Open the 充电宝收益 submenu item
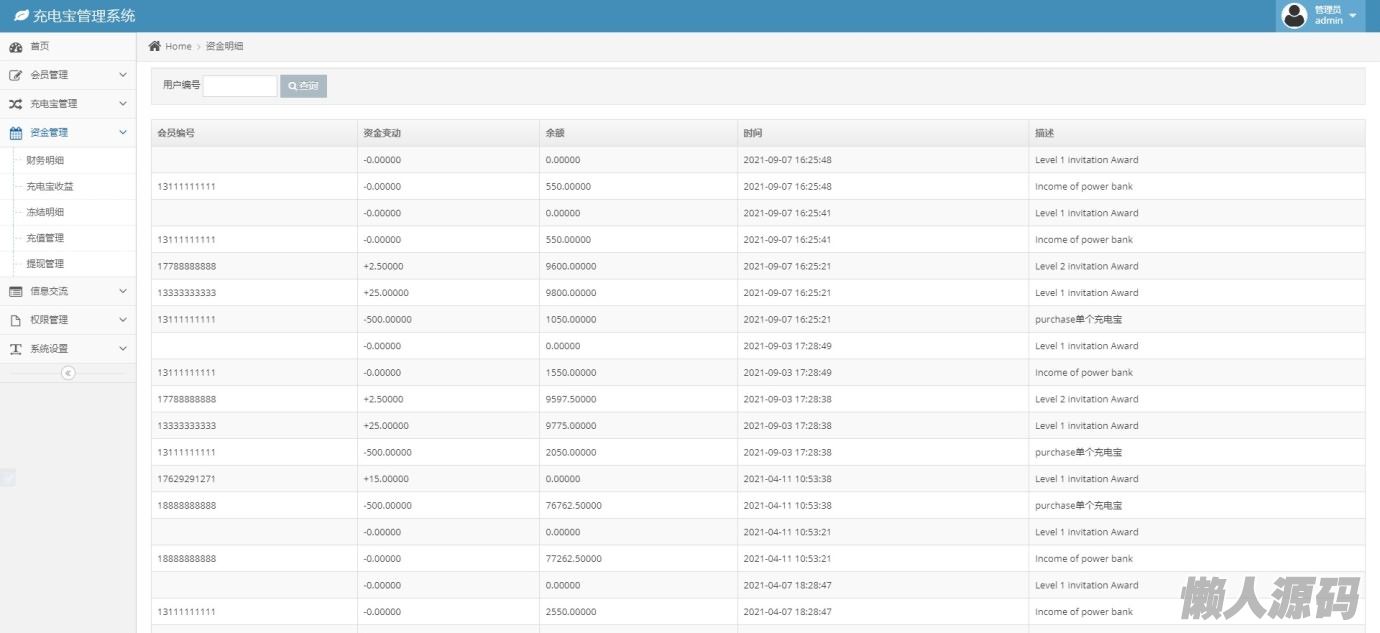Viewport: 1380px width, 633px height. click(50, 186)
